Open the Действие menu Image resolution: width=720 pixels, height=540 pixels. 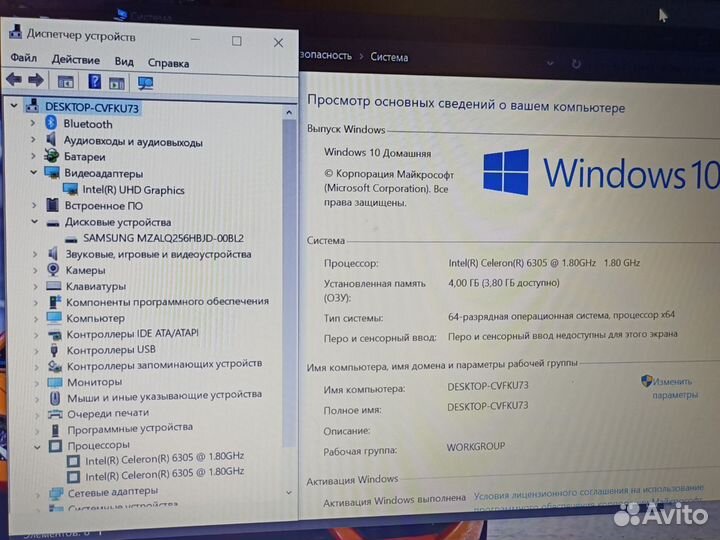coord(76,60)
